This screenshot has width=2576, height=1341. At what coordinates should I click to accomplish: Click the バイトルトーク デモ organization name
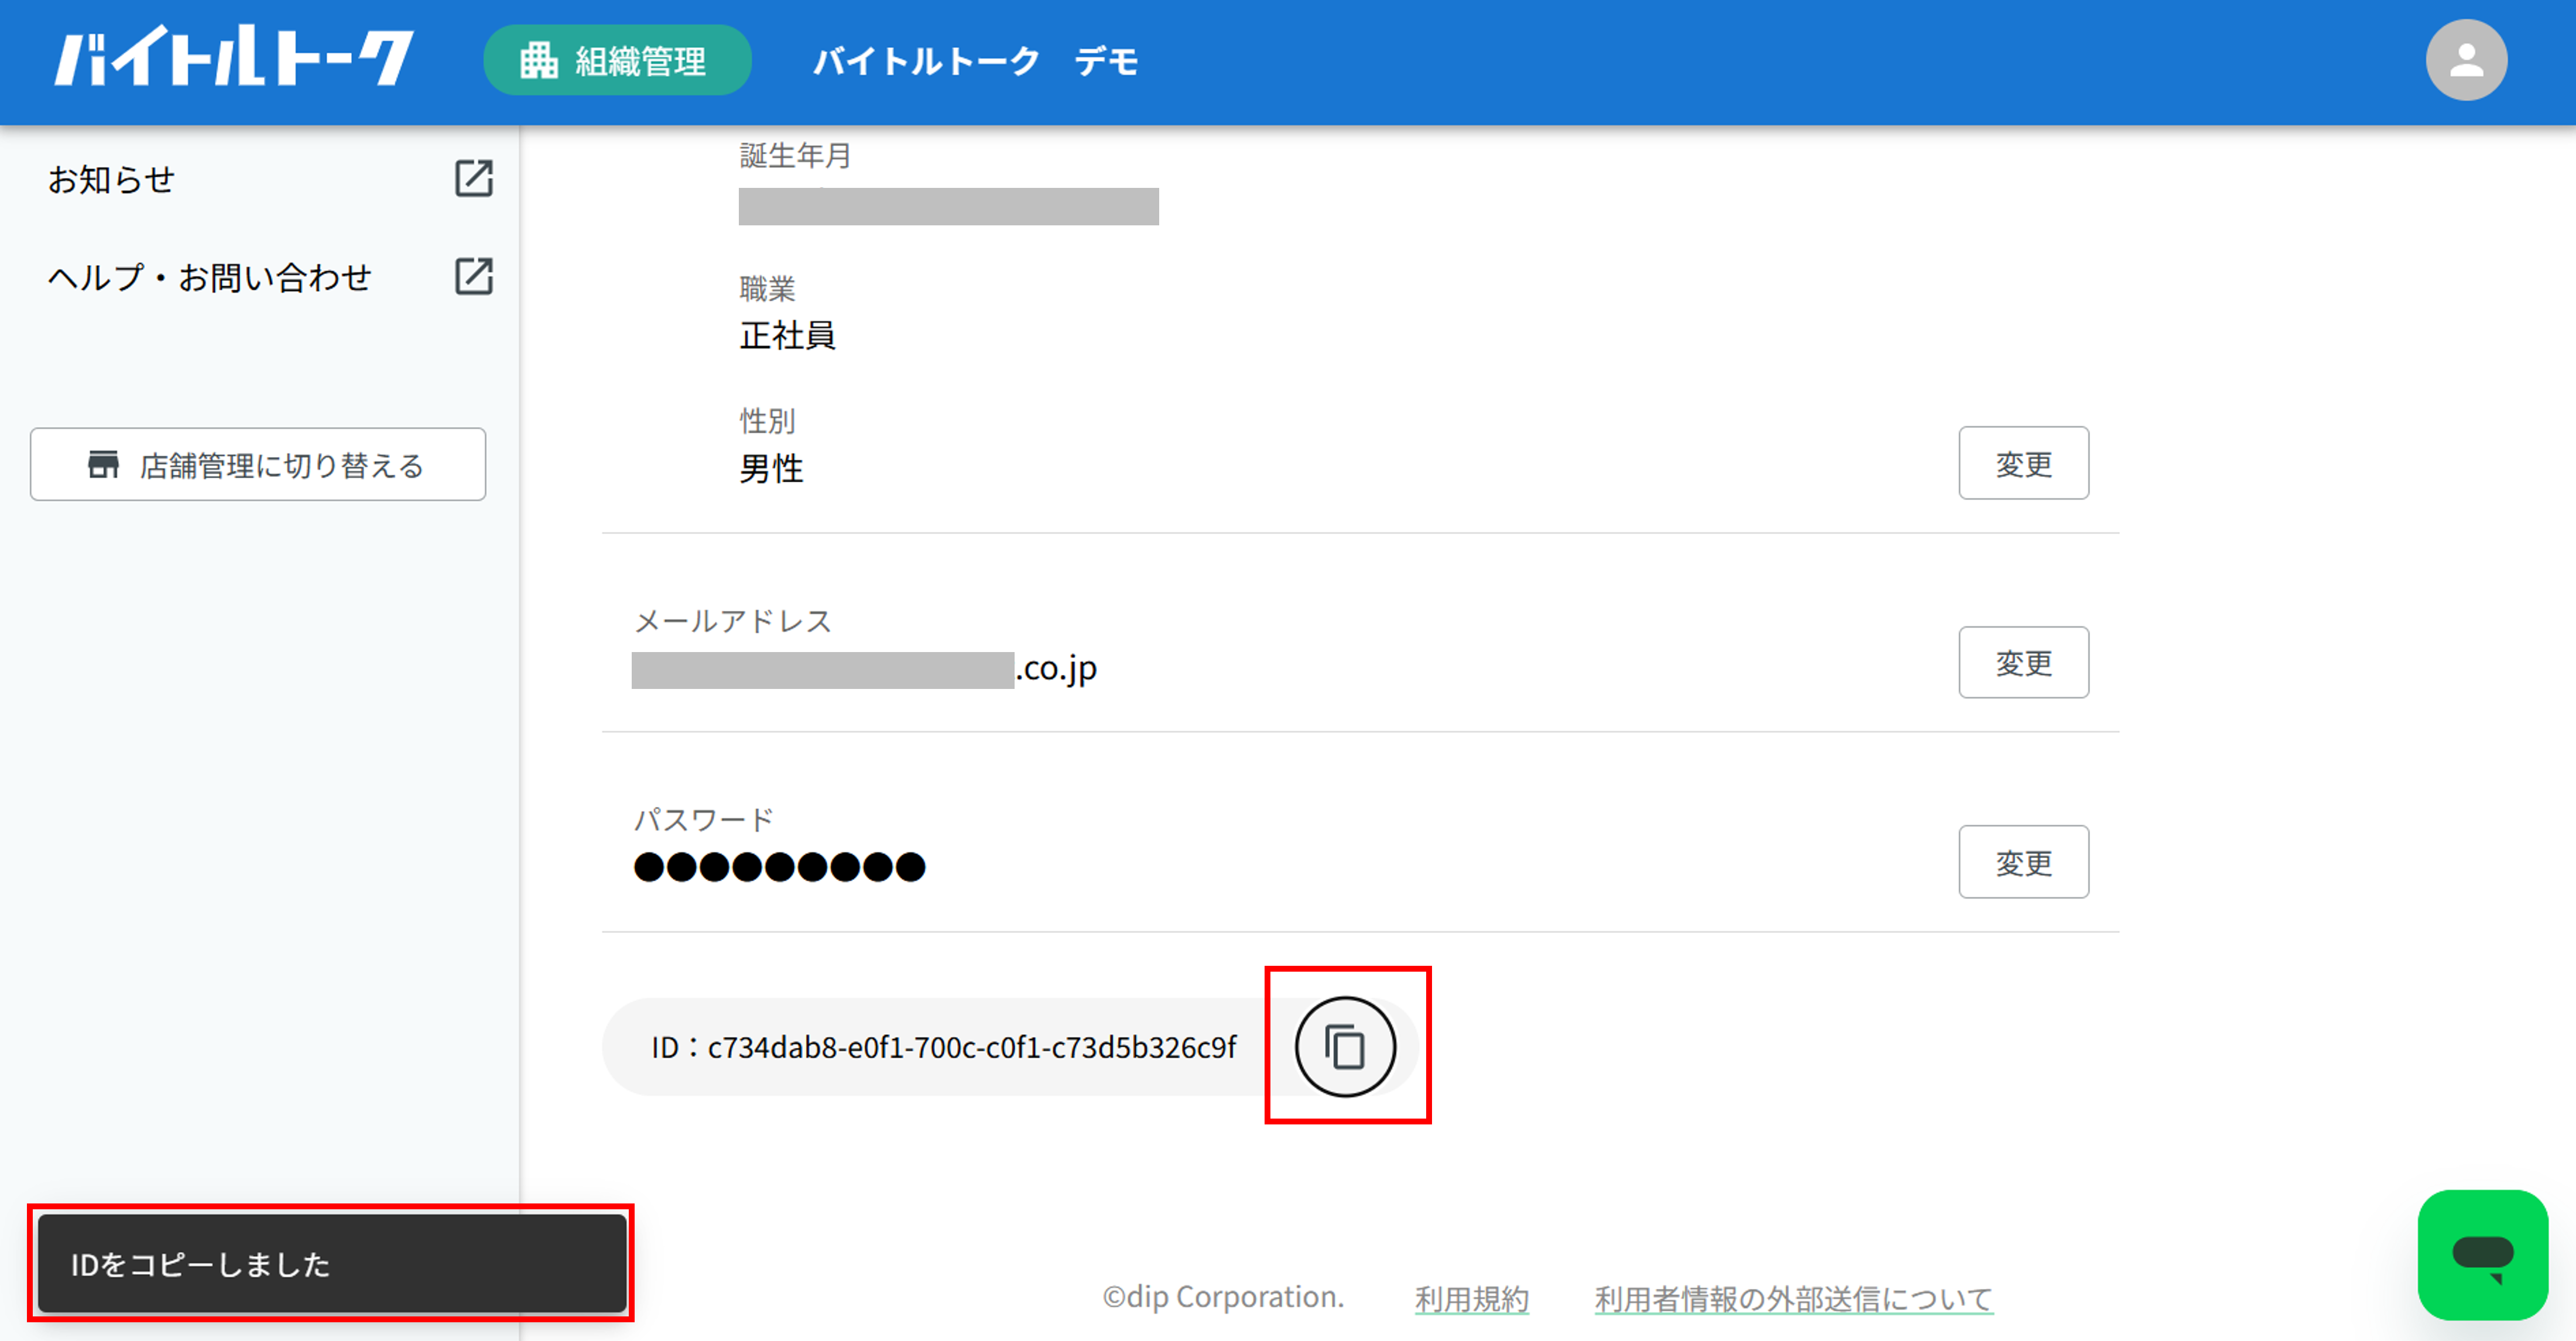[976, 61]
